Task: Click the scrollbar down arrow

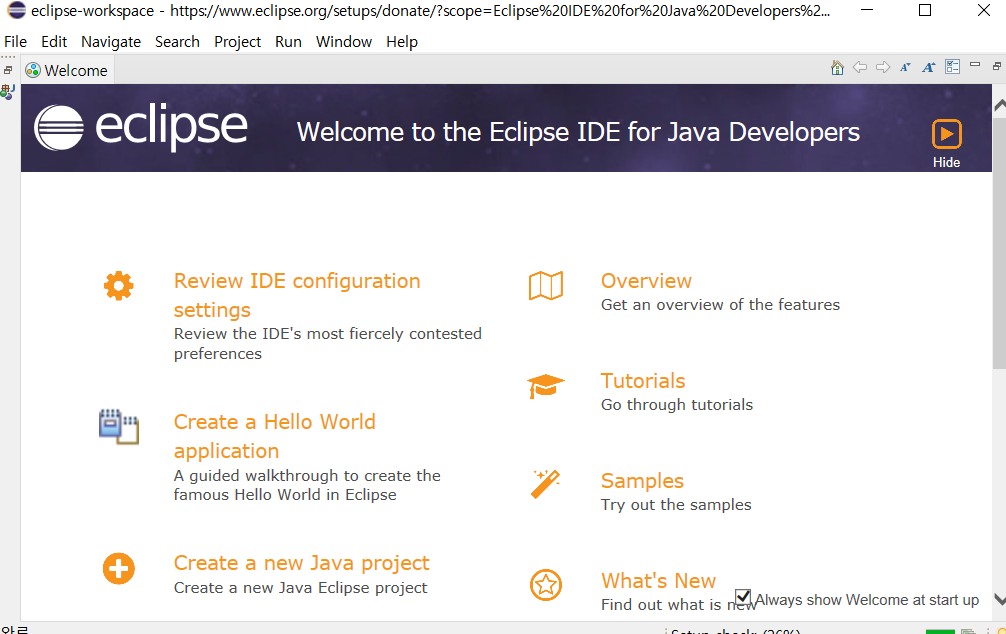Action: 1000,599
